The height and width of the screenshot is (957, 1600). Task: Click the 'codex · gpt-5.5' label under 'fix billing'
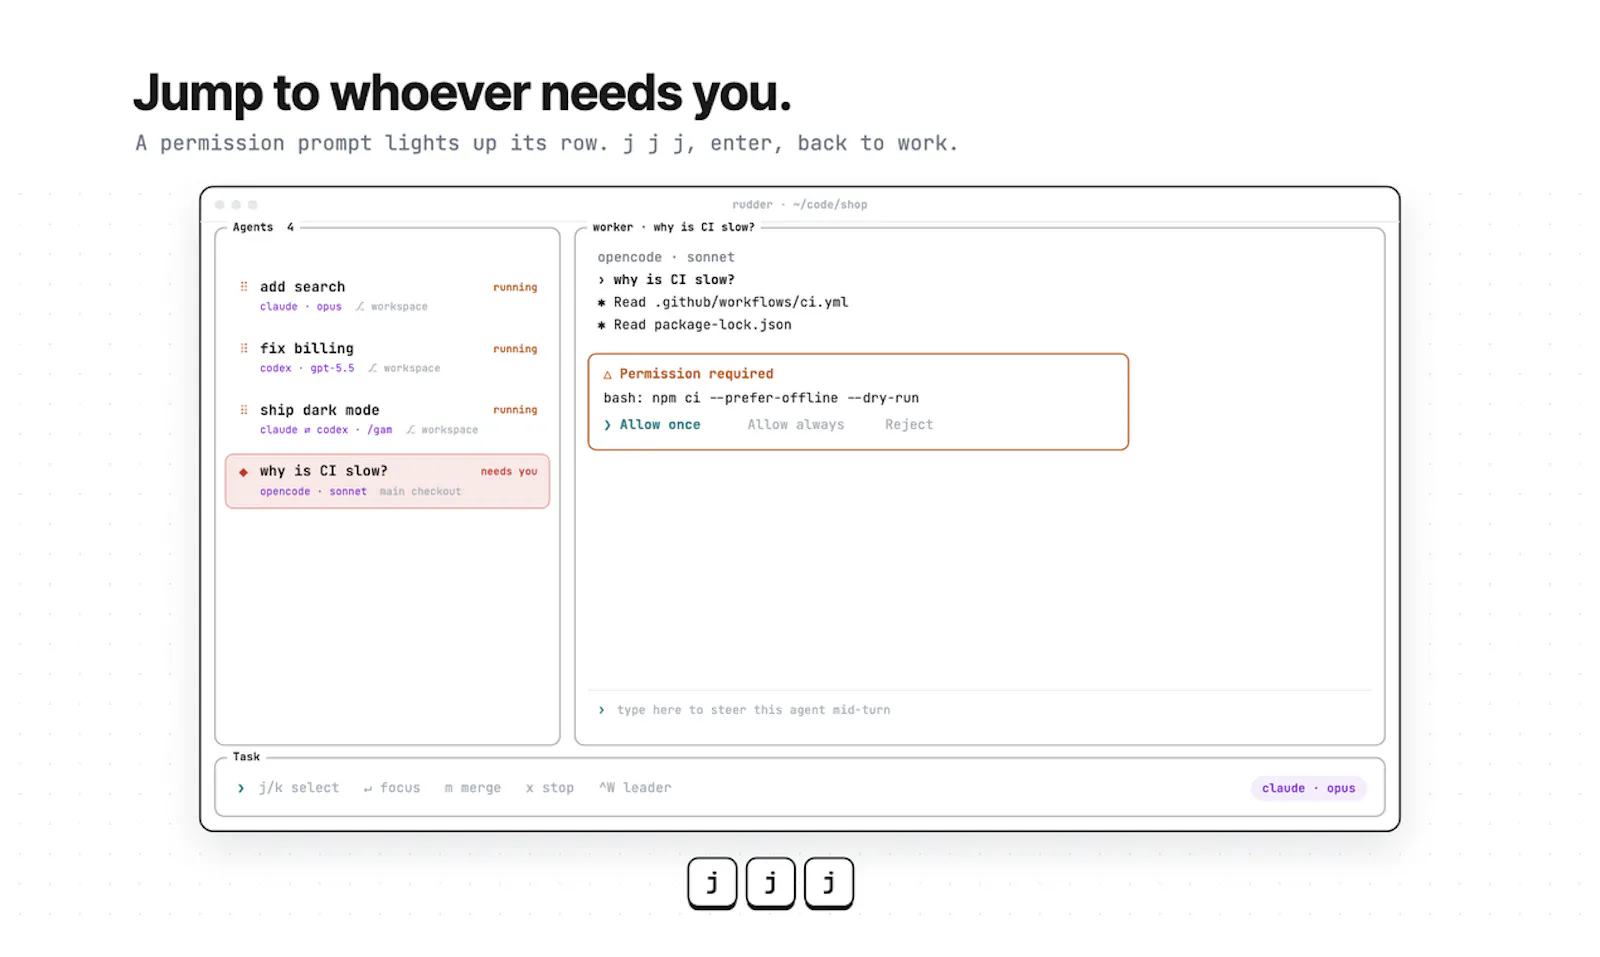click(307, 369)
